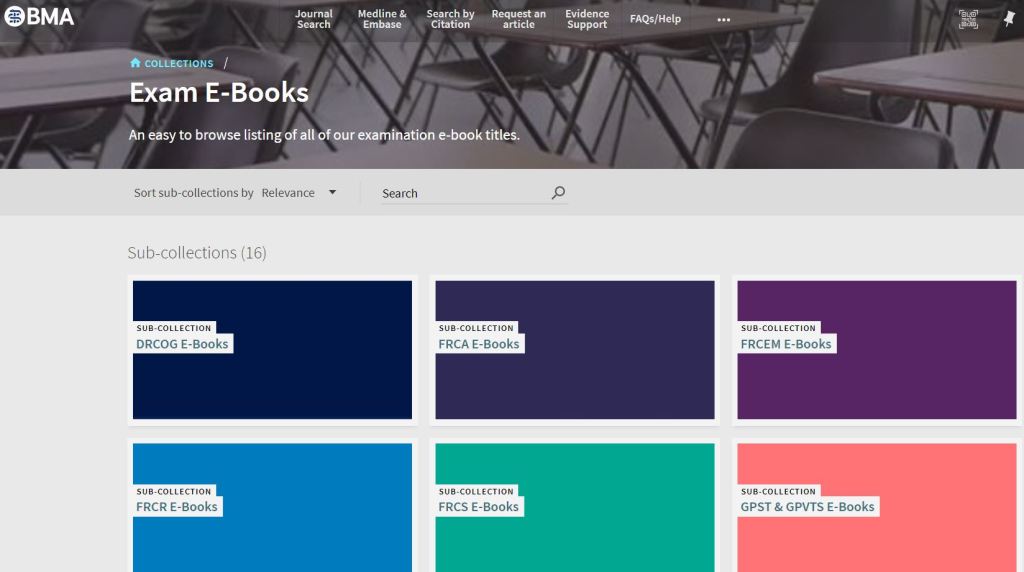
Task: Navigate to Evidence Support
Action: tap(587, 19)
